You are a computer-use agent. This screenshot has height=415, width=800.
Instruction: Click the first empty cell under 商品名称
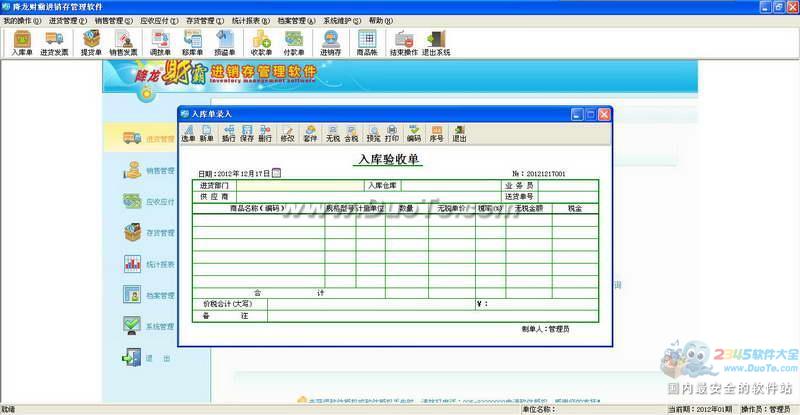[x=259, y=220]
